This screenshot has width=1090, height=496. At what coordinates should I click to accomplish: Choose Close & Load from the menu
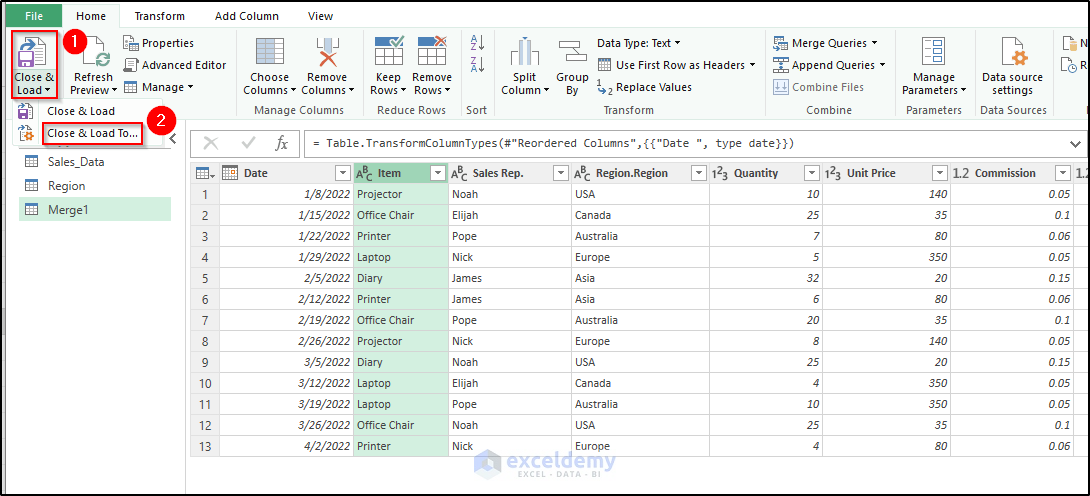(81, 111)
